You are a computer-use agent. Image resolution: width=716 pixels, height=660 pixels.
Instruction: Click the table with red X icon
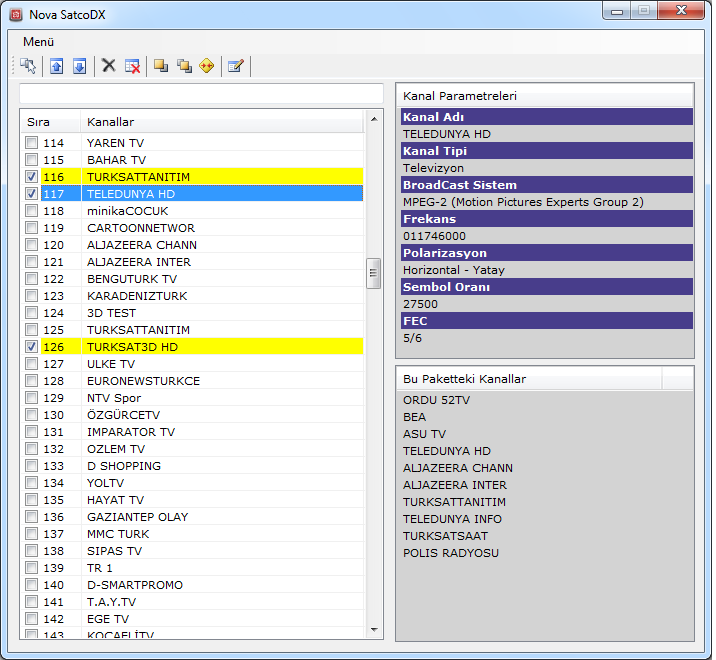tap(132, 66)
